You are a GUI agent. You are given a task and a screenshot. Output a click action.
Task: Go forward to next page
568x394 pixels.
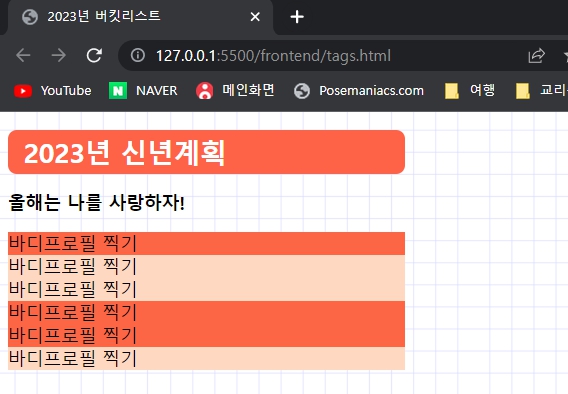click(x=58, y=55)
